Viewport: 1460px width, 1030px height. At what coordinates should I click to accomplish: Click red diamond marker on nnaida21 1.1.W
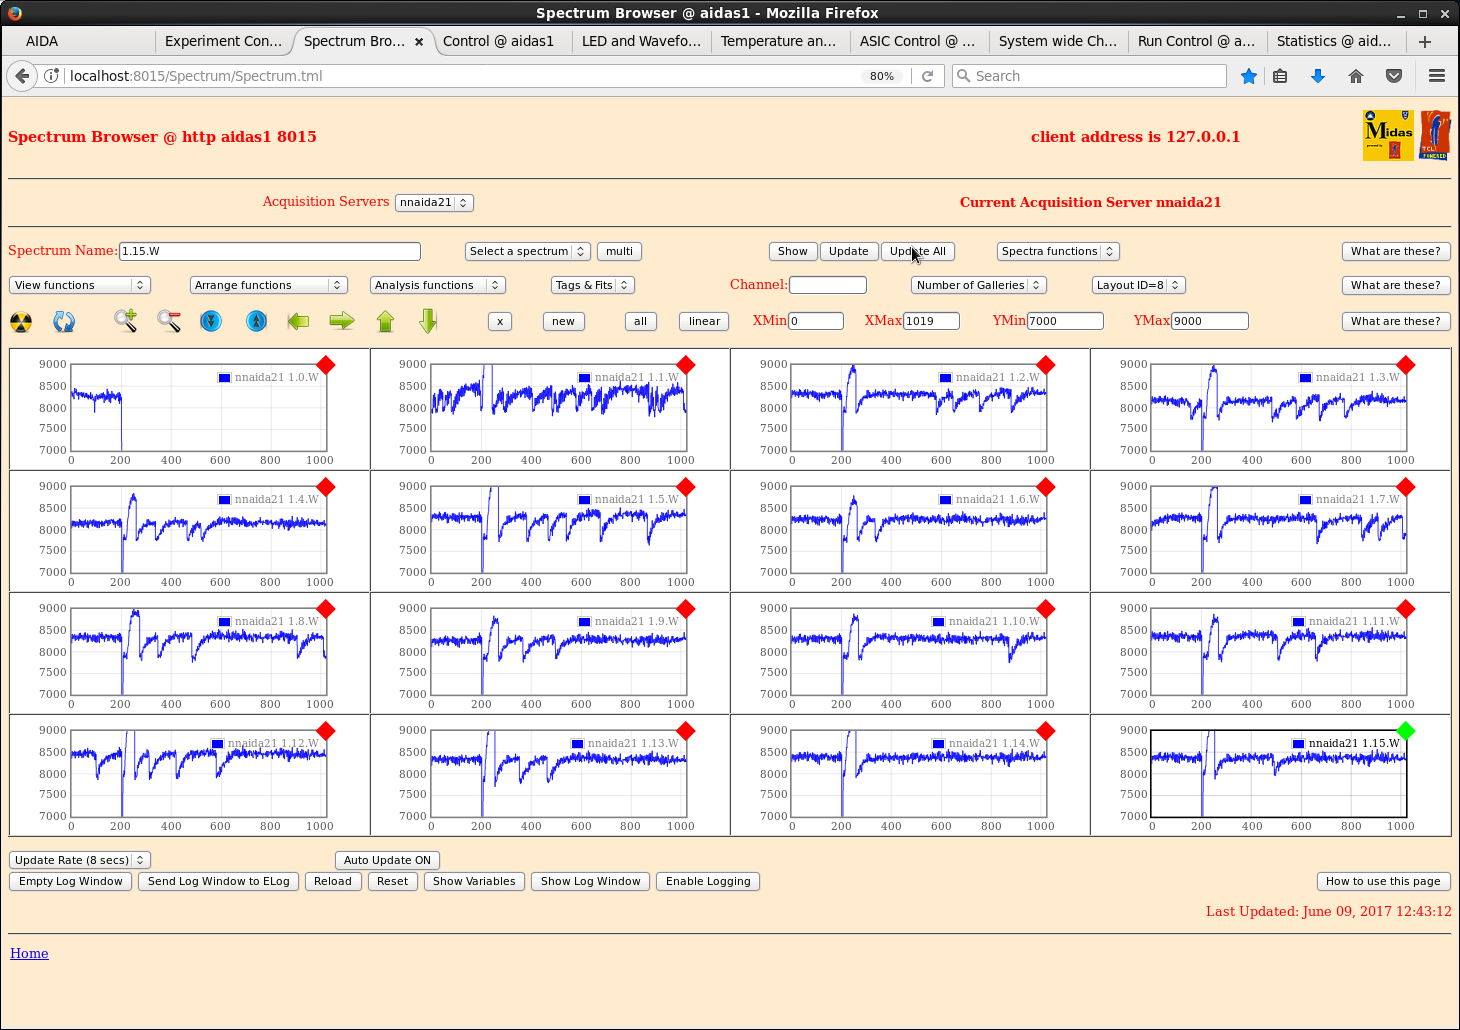686,365
